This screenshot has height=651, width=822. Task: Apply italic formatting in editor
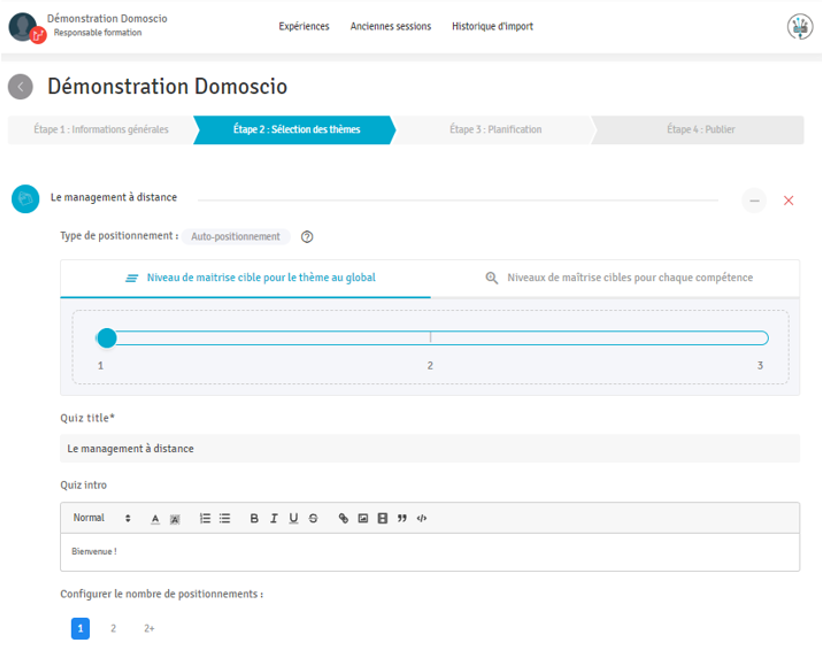click(x=273, y=518)
